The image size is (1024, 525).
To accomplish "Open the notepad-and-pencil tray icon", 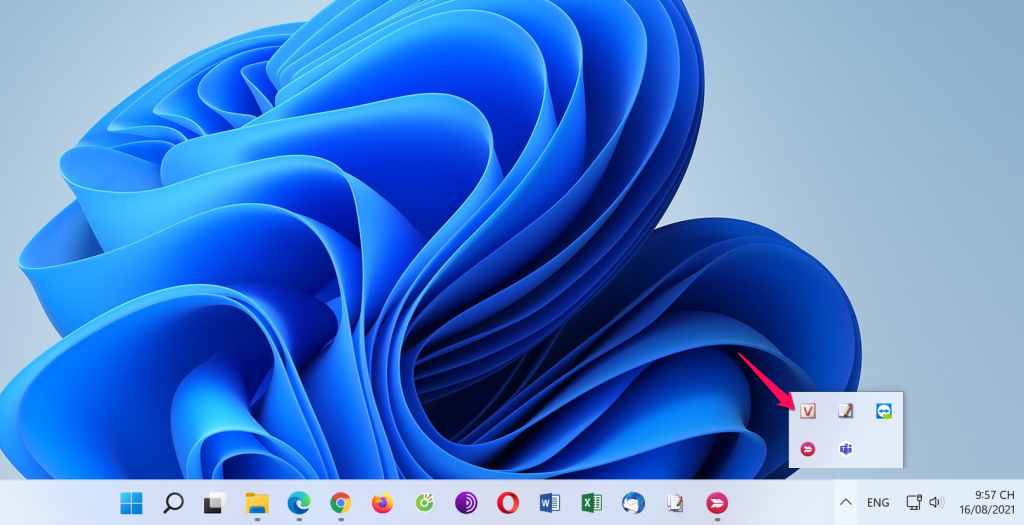I will pyautogui.click(x=845, y=411).
